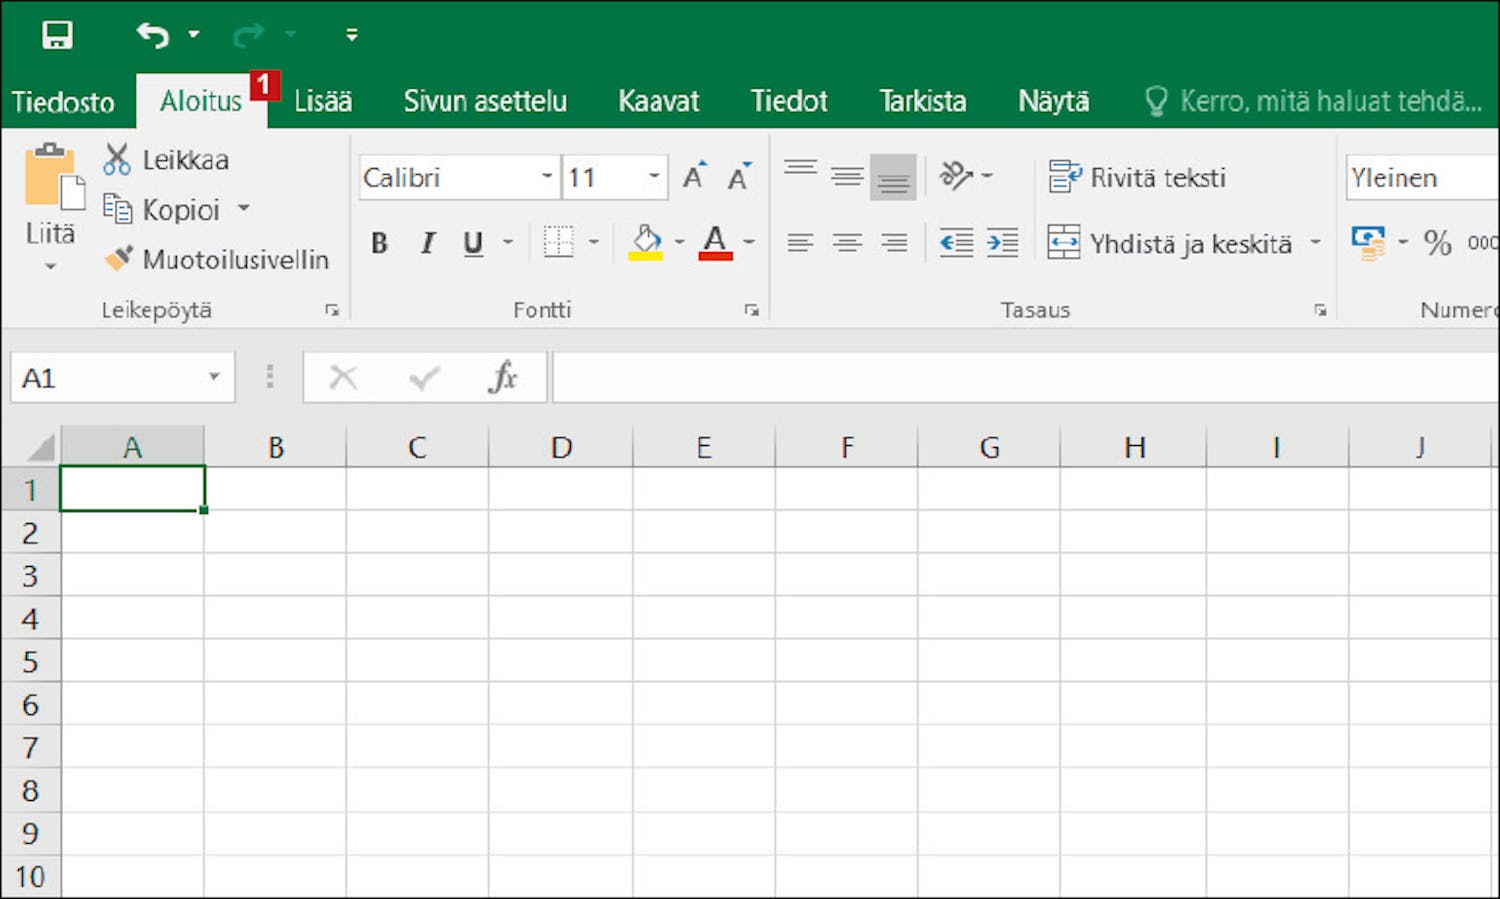Click the Kerro, mitä haluat tehdä search box
Viewport: 1500px width, 899px height.
pyautogui.click(x=1314, y=101)
